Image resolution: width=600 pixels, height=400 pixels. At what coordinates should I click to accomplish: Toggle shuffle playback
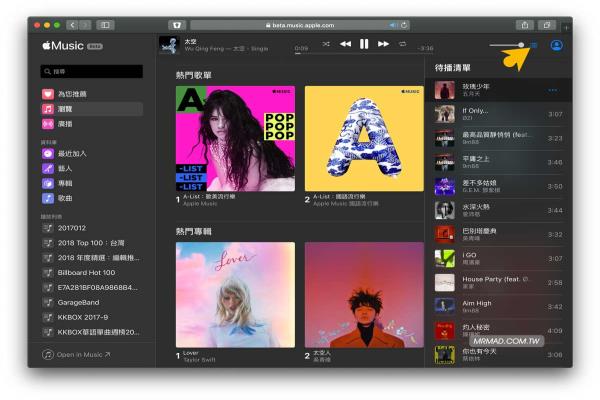(326, 44)
